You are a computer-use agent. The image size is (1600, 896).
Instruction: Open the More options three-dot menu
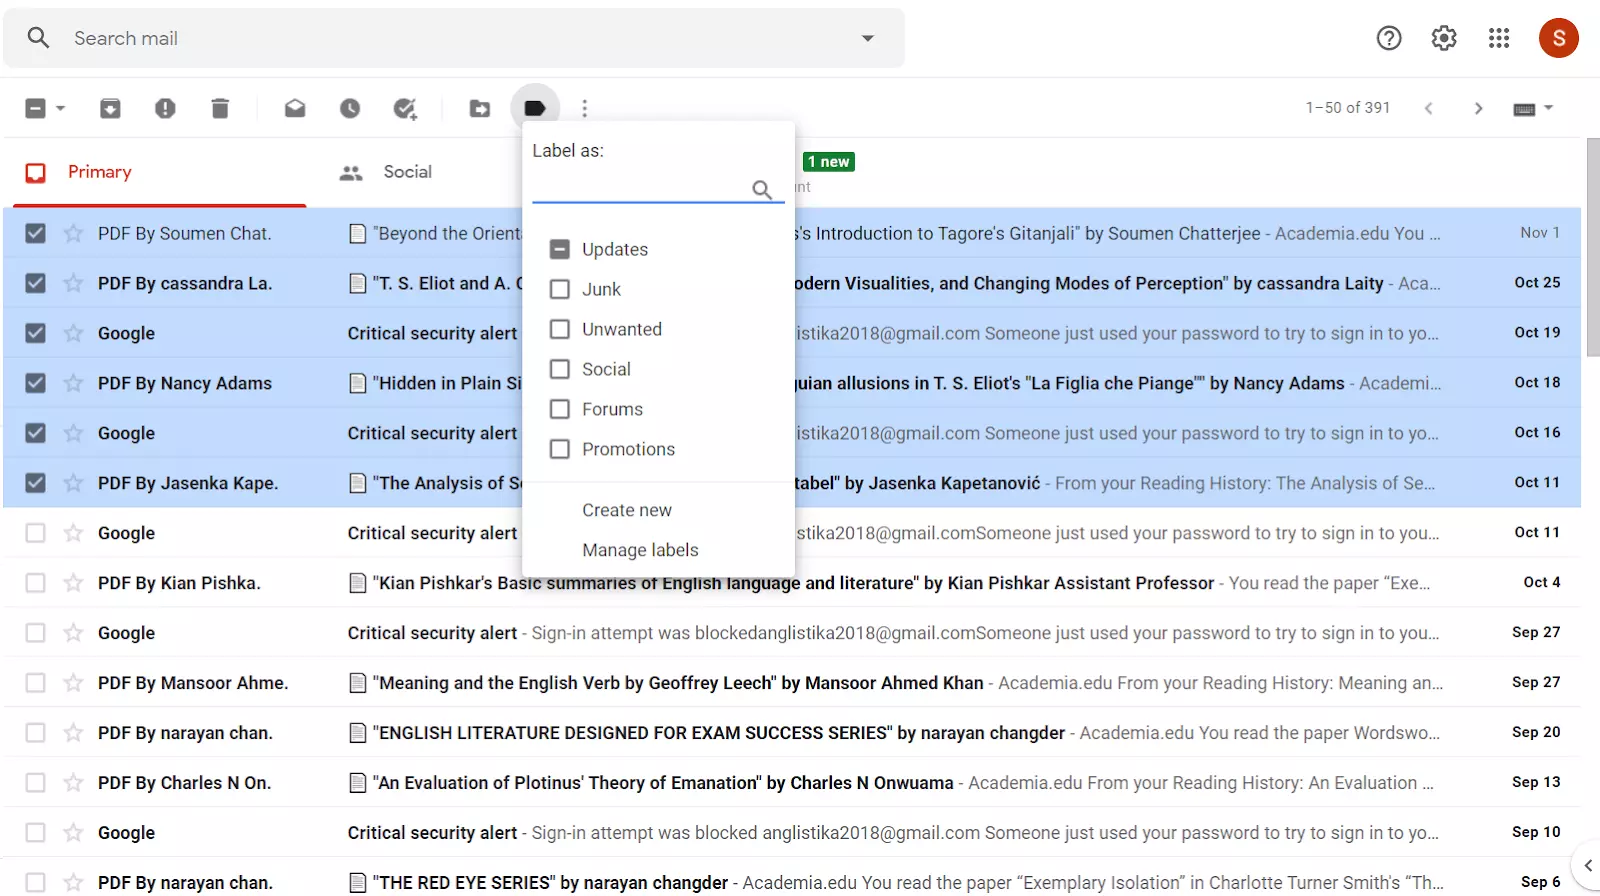pos(585,108)
